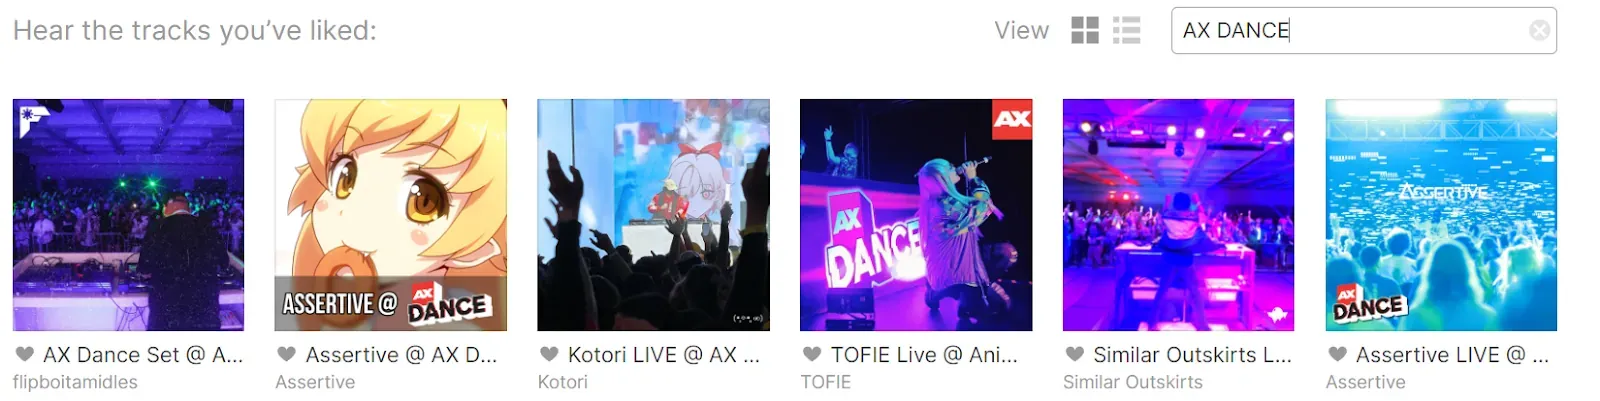Open the TOFIE artist profile link

coord(826,382)
